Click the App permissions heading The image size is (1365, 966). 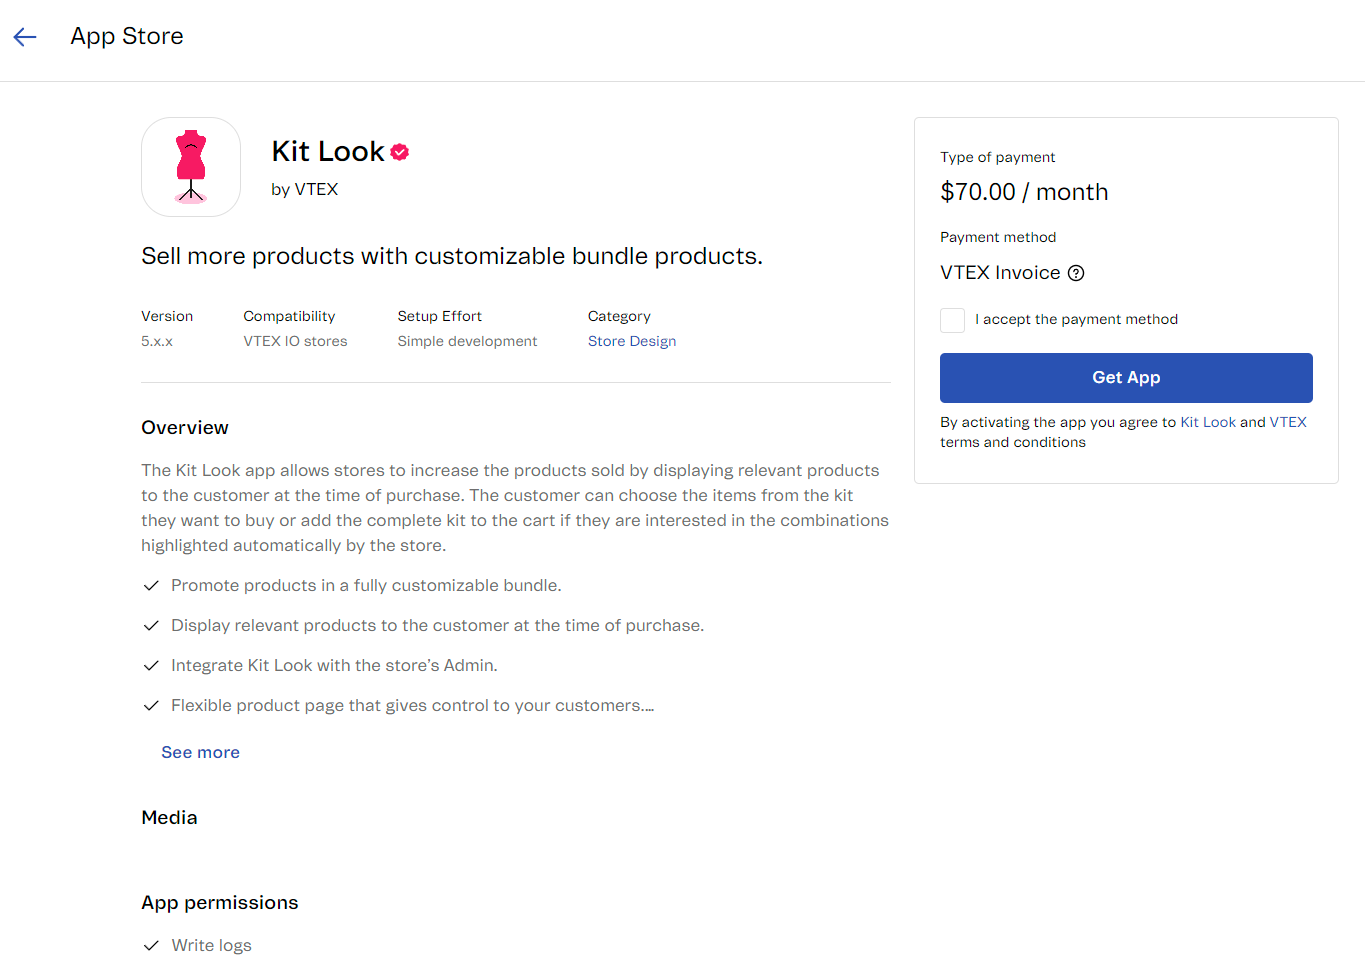(220, 903)
